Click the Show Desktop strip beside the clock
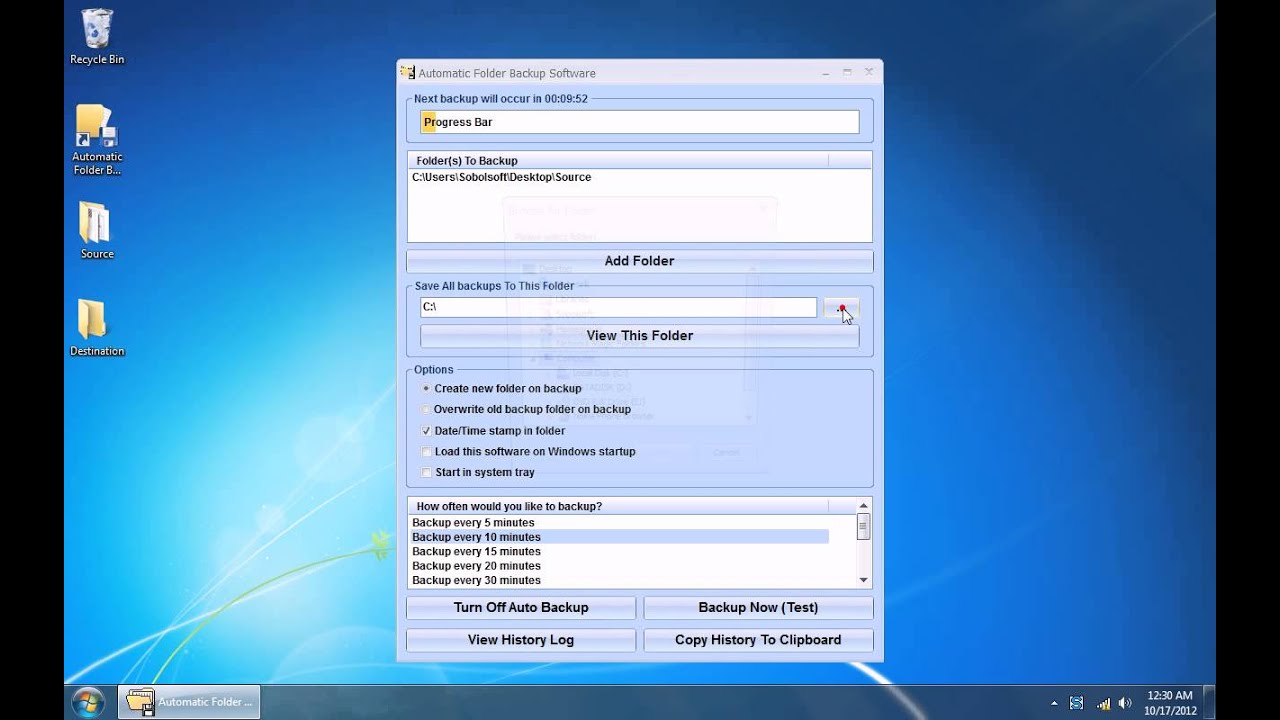 point(1209,702)
